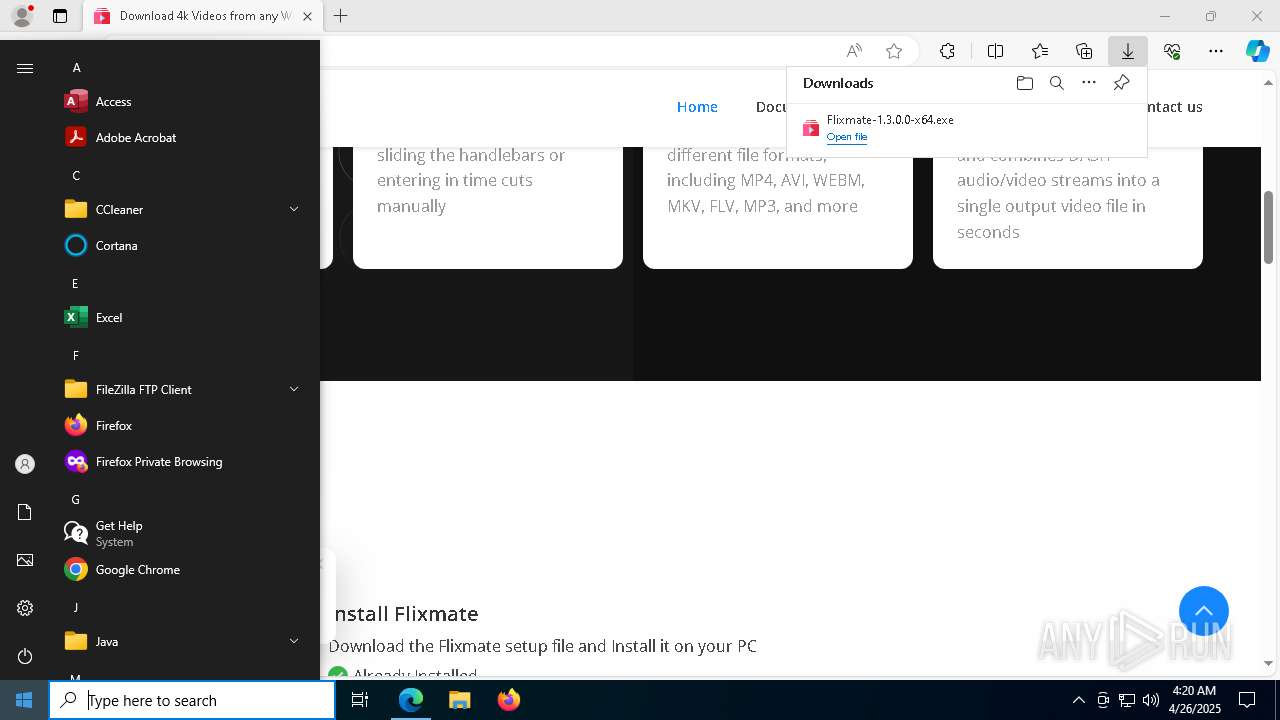The width and height of the screenshot is (1280, 720).
Task: Toggle Split screen in Edge toolbar
Action: click(x=995, y=51)
